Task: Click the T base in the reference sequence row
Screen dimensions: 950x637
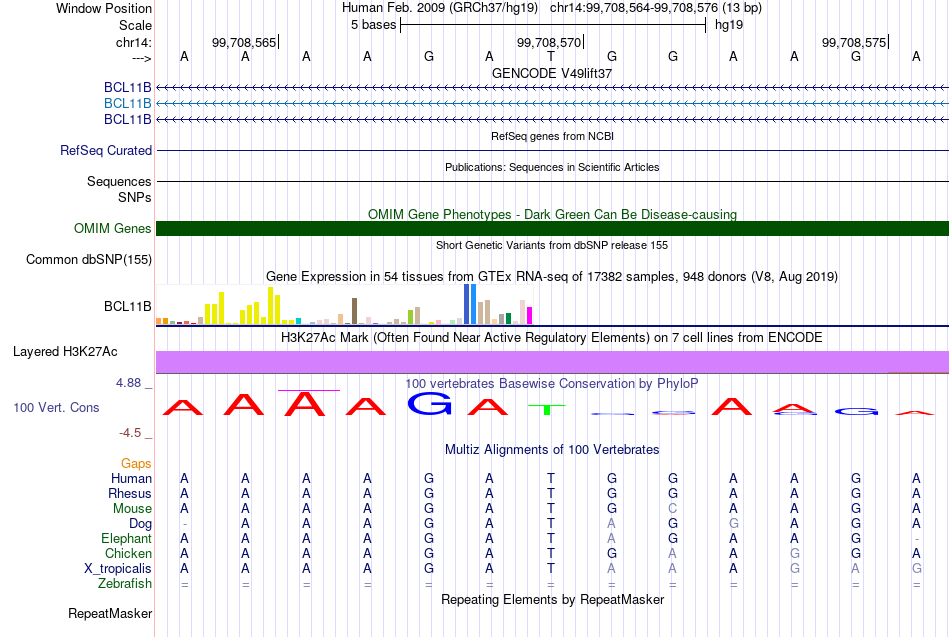Action: click(551, 56)
